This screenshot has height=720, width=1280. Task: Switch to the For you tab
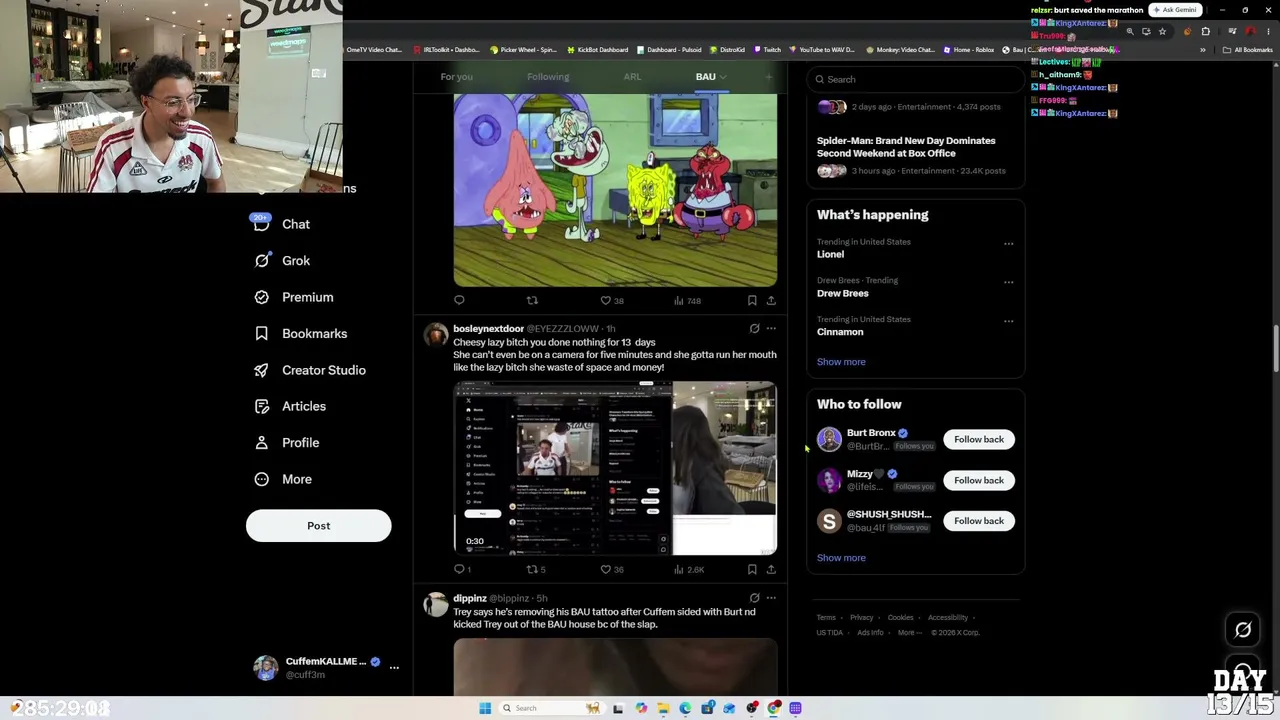point(456,77)
